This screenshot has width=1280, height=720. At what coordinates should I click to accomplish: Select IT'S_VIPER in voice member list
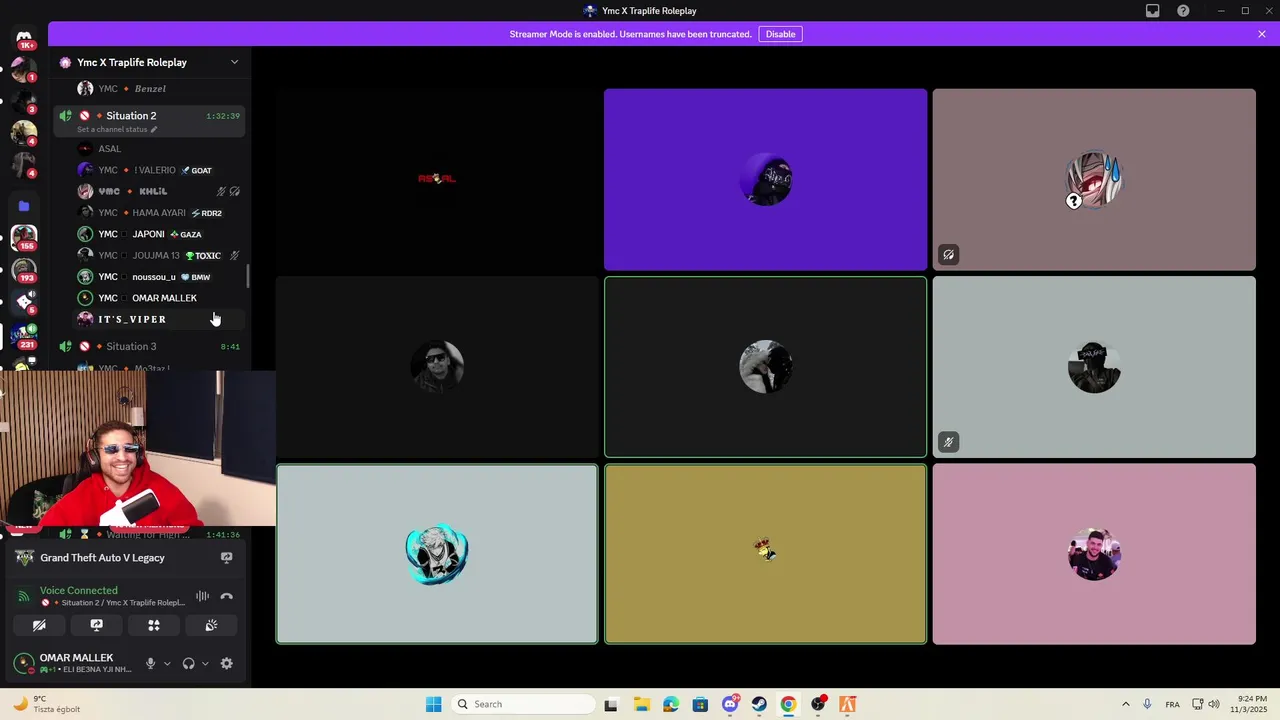(160, 319)
